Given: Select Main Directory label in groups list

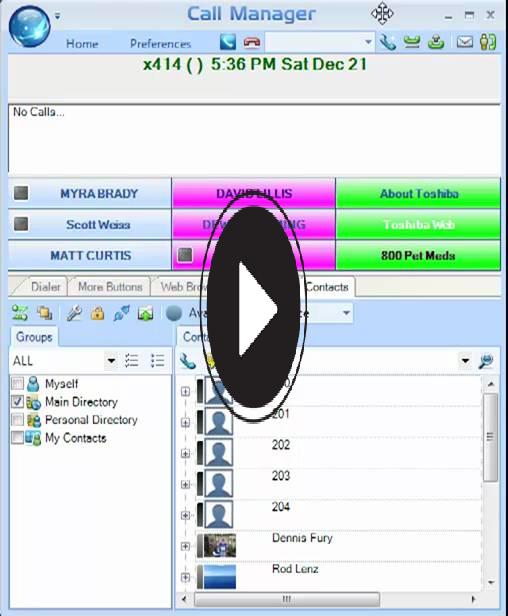Looking at the screenshot, I should click(81, 402).
